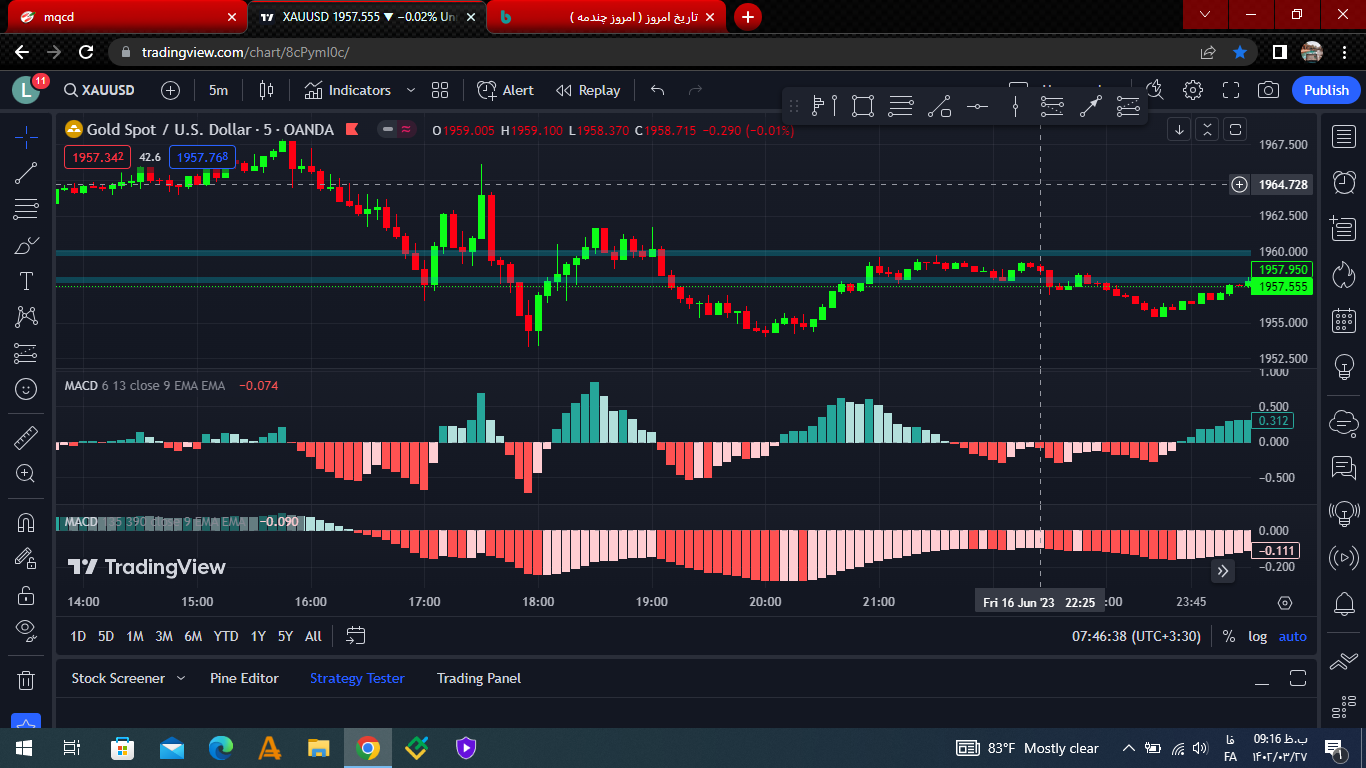The height and width of the screenshot is (768, 1366).
Task: Select the text annotation tool
Action: [26, 281]
